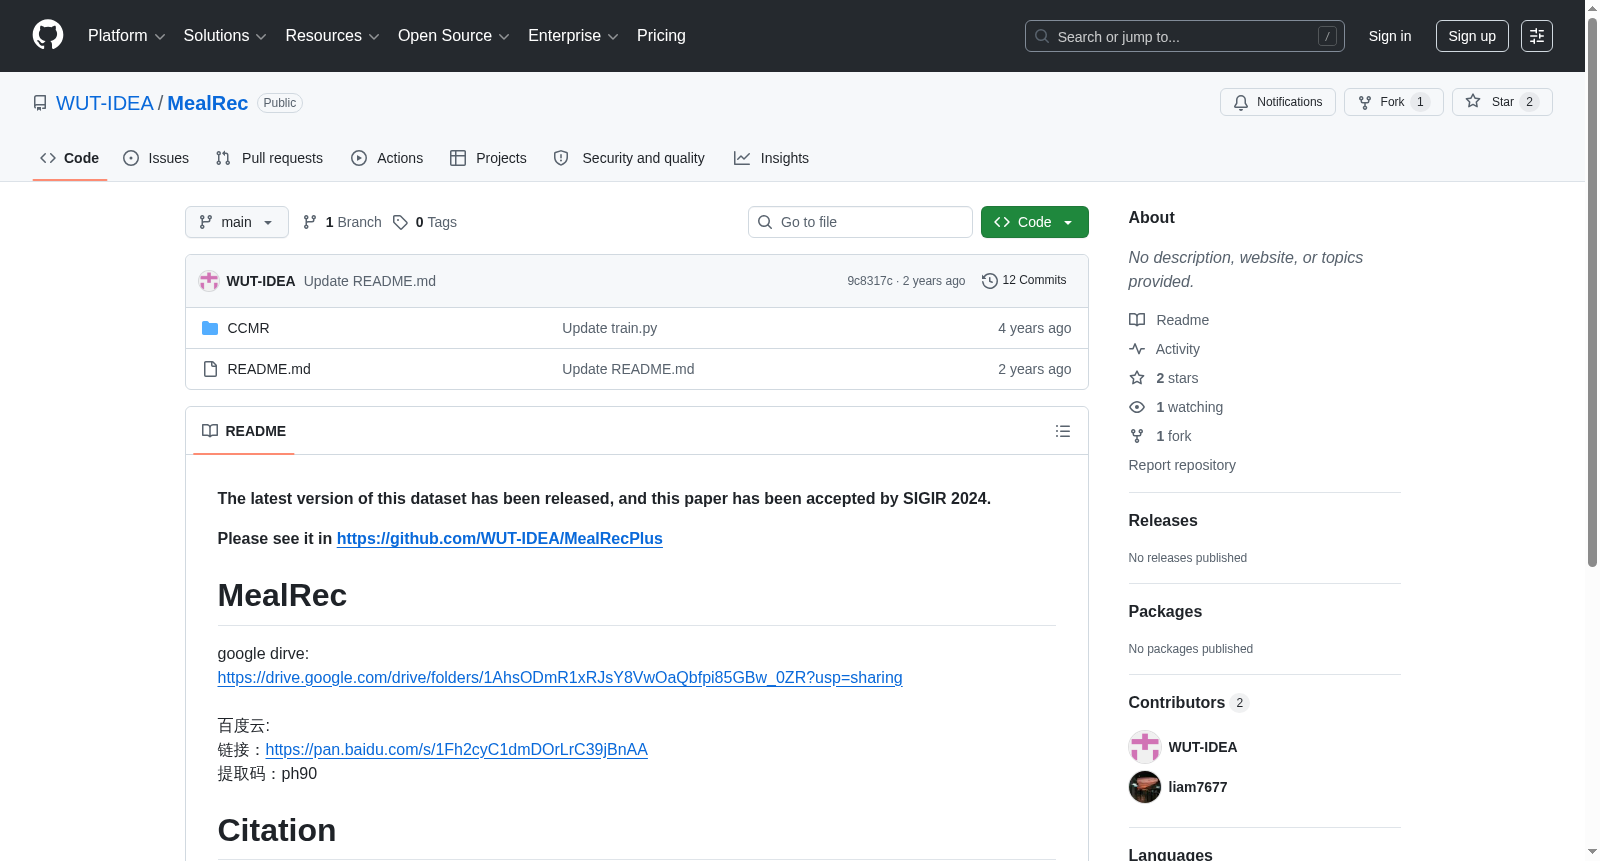Click the WUT-IDEA avatar in commit row
The height and width of the screenshot is (861, 1600).
coord(209,281)
